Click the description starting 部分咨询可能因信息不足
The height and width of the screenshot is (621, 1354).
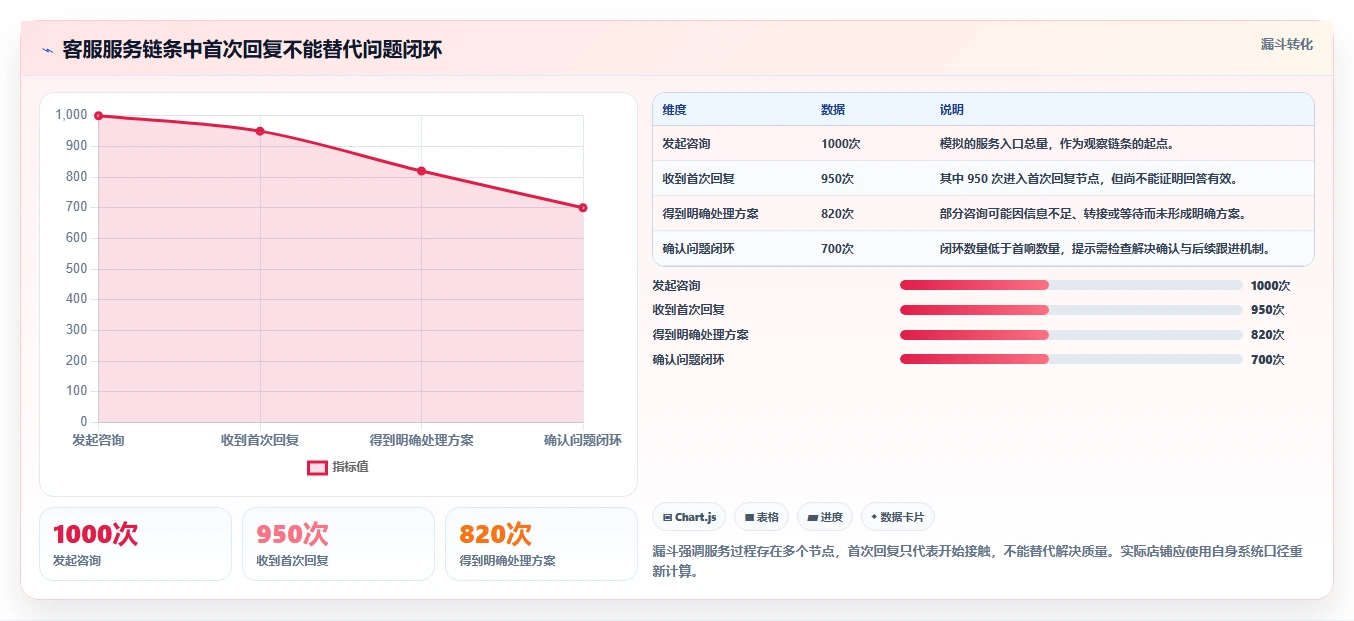[x=1092, y=214]
